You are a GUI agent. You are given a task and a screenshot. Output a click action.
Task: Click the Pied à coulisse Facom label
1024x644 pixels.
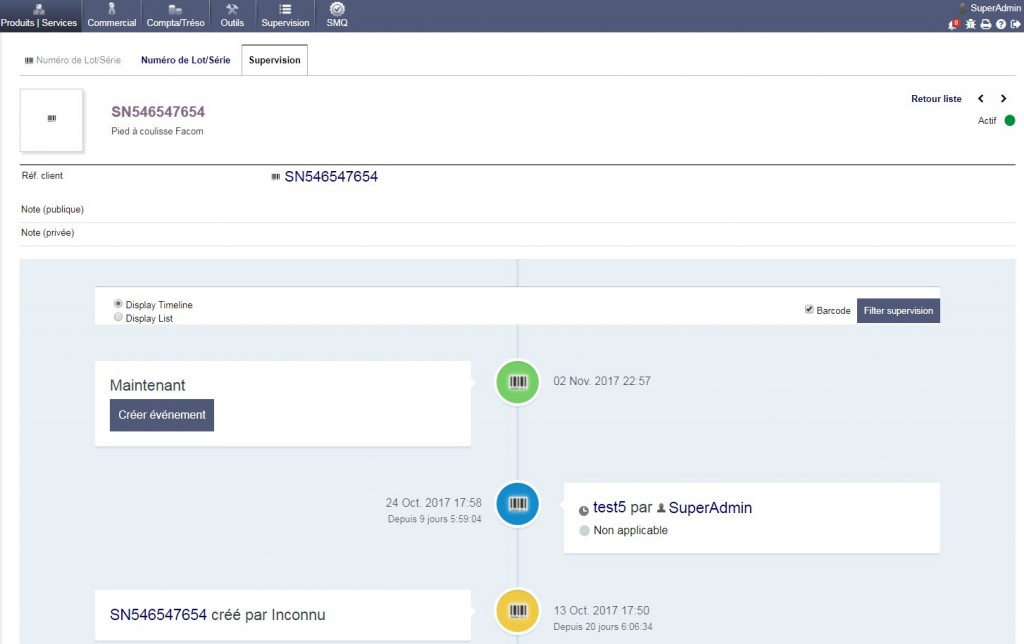[x=157, y=131]
